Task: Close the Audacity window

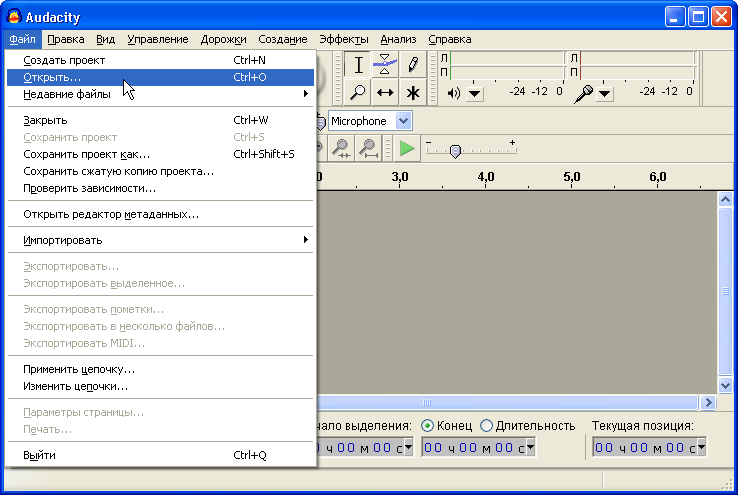Action: (x=721, y=17)
